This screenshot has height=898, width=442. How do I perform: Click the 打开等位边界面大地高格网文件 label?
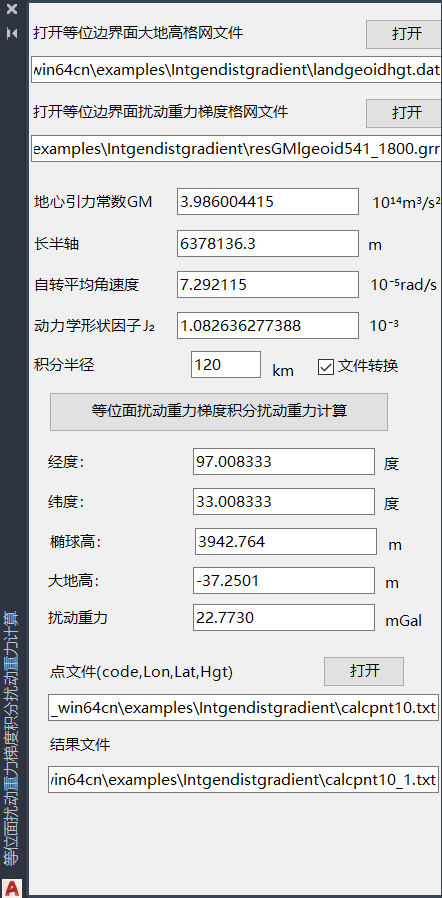click(x=138, y=33)
